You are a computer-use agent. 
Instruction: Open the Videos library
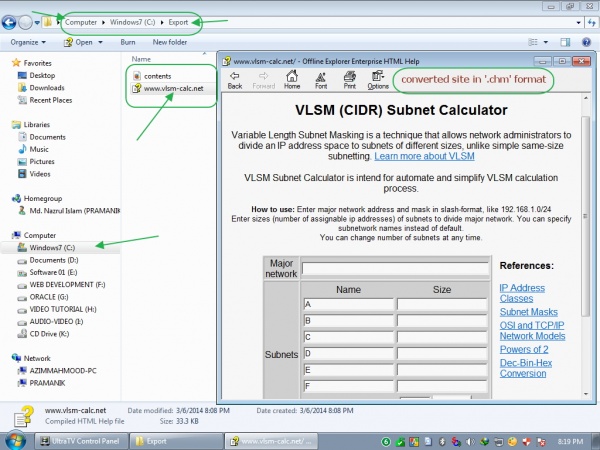click(40, 174)
